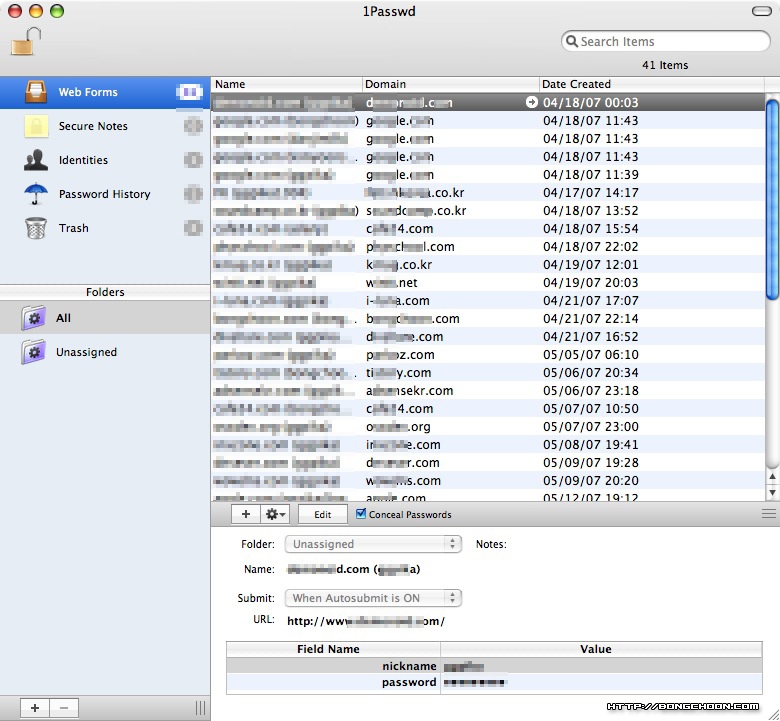
Task: Select the Web Forms sidebar item
Action: pos(105,93)
